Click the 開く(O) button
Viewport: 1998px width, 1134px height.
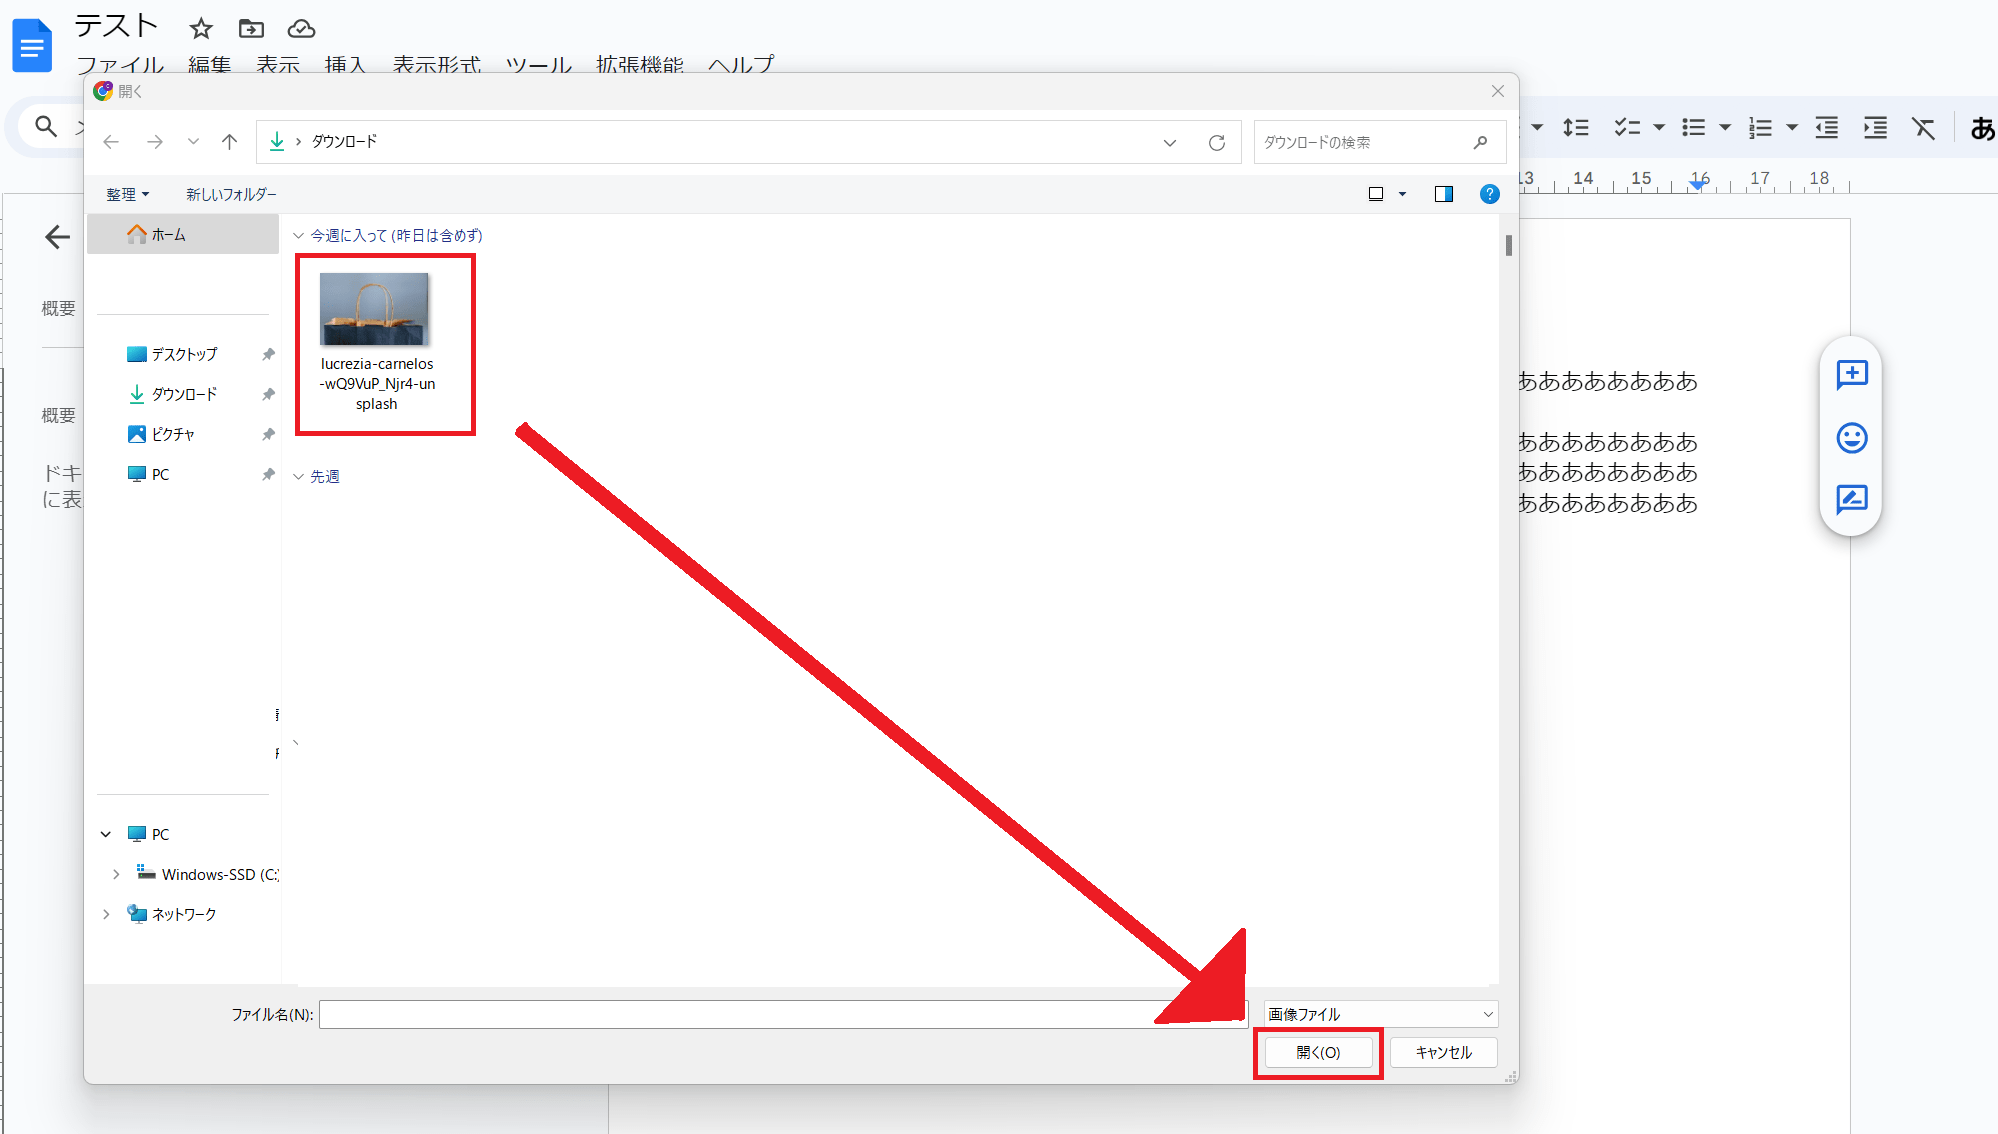coord(1318,1052)
